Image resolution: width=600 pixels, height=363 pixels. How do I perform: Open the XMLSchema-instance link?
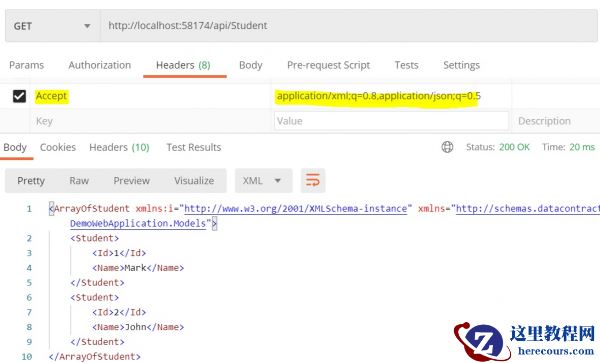[x=295, y=209]
